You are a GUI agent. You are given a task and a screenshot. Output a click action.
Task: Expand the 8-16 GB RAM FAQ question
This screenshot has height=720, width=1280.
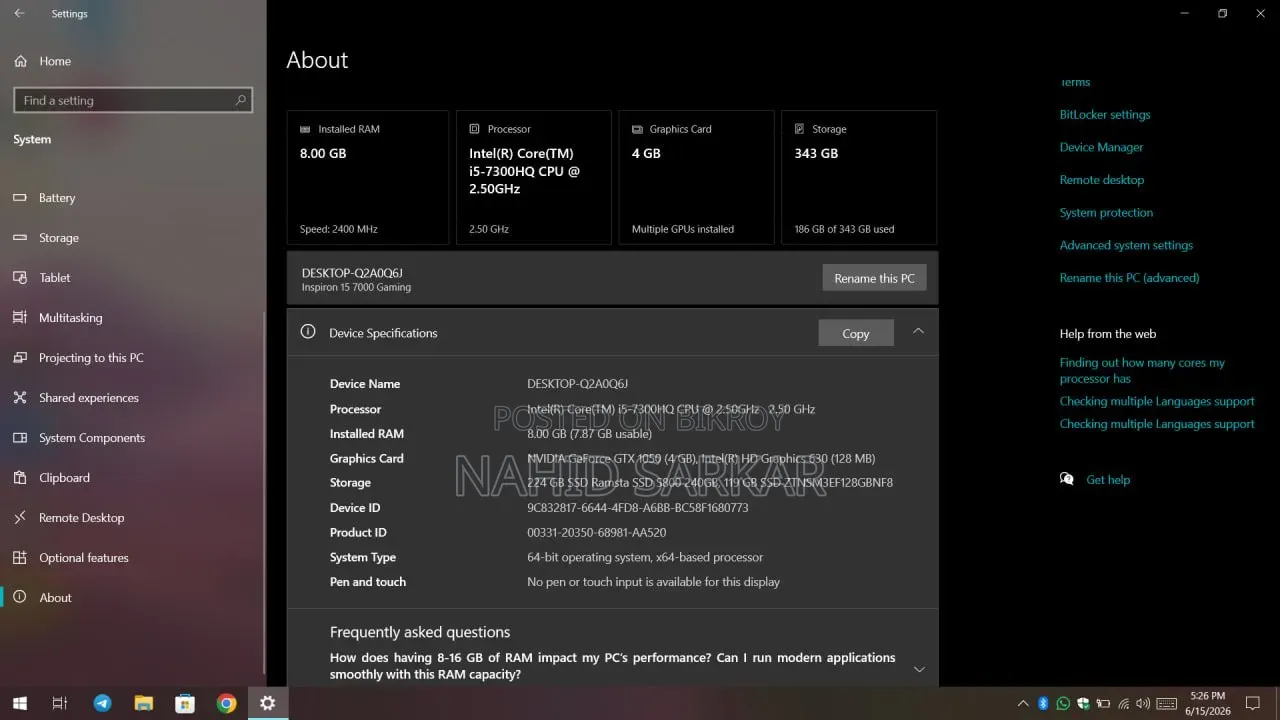[x=613, y=666]
